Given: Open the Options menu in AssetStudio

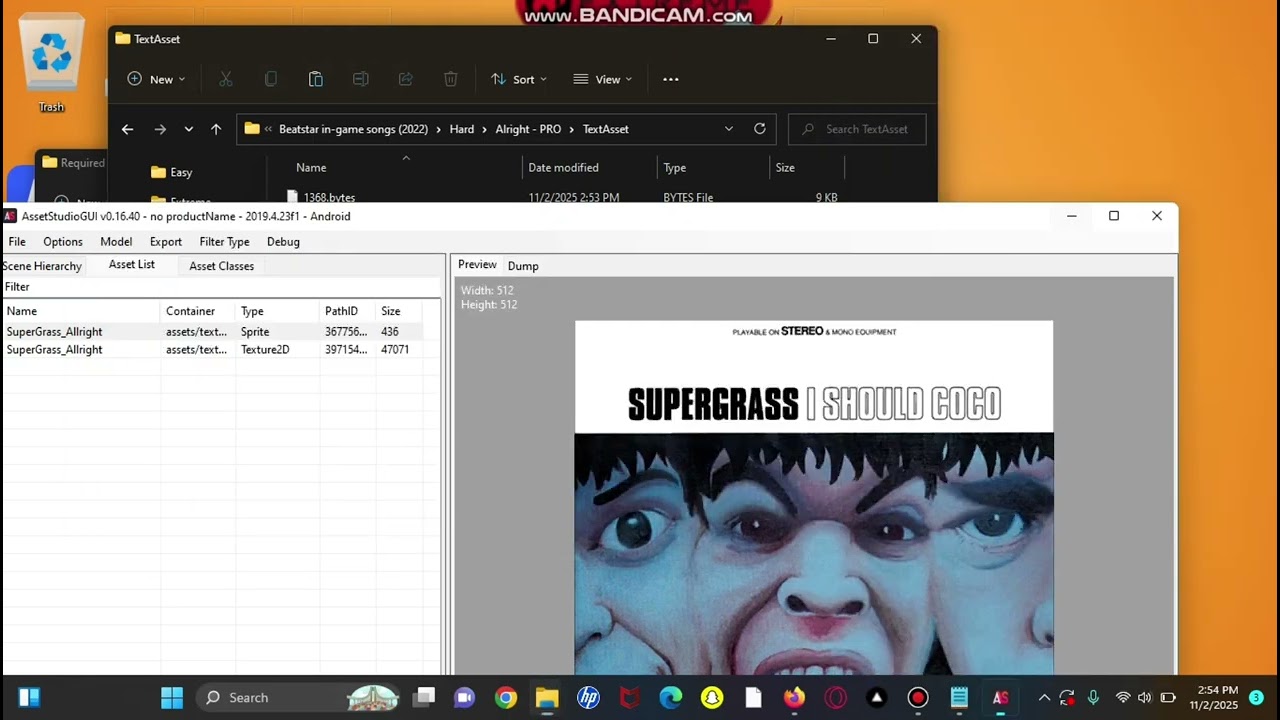Looking at the screenshot, I should (x=63, y=242).
